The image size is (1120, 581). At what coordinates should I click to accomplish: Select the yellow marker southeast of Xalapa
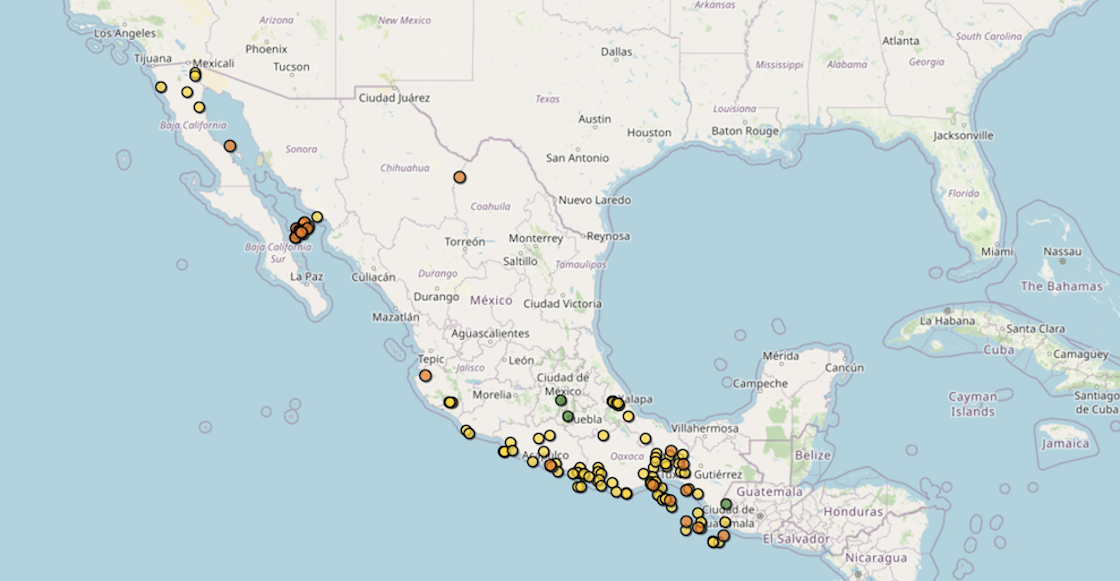(628, 416)
